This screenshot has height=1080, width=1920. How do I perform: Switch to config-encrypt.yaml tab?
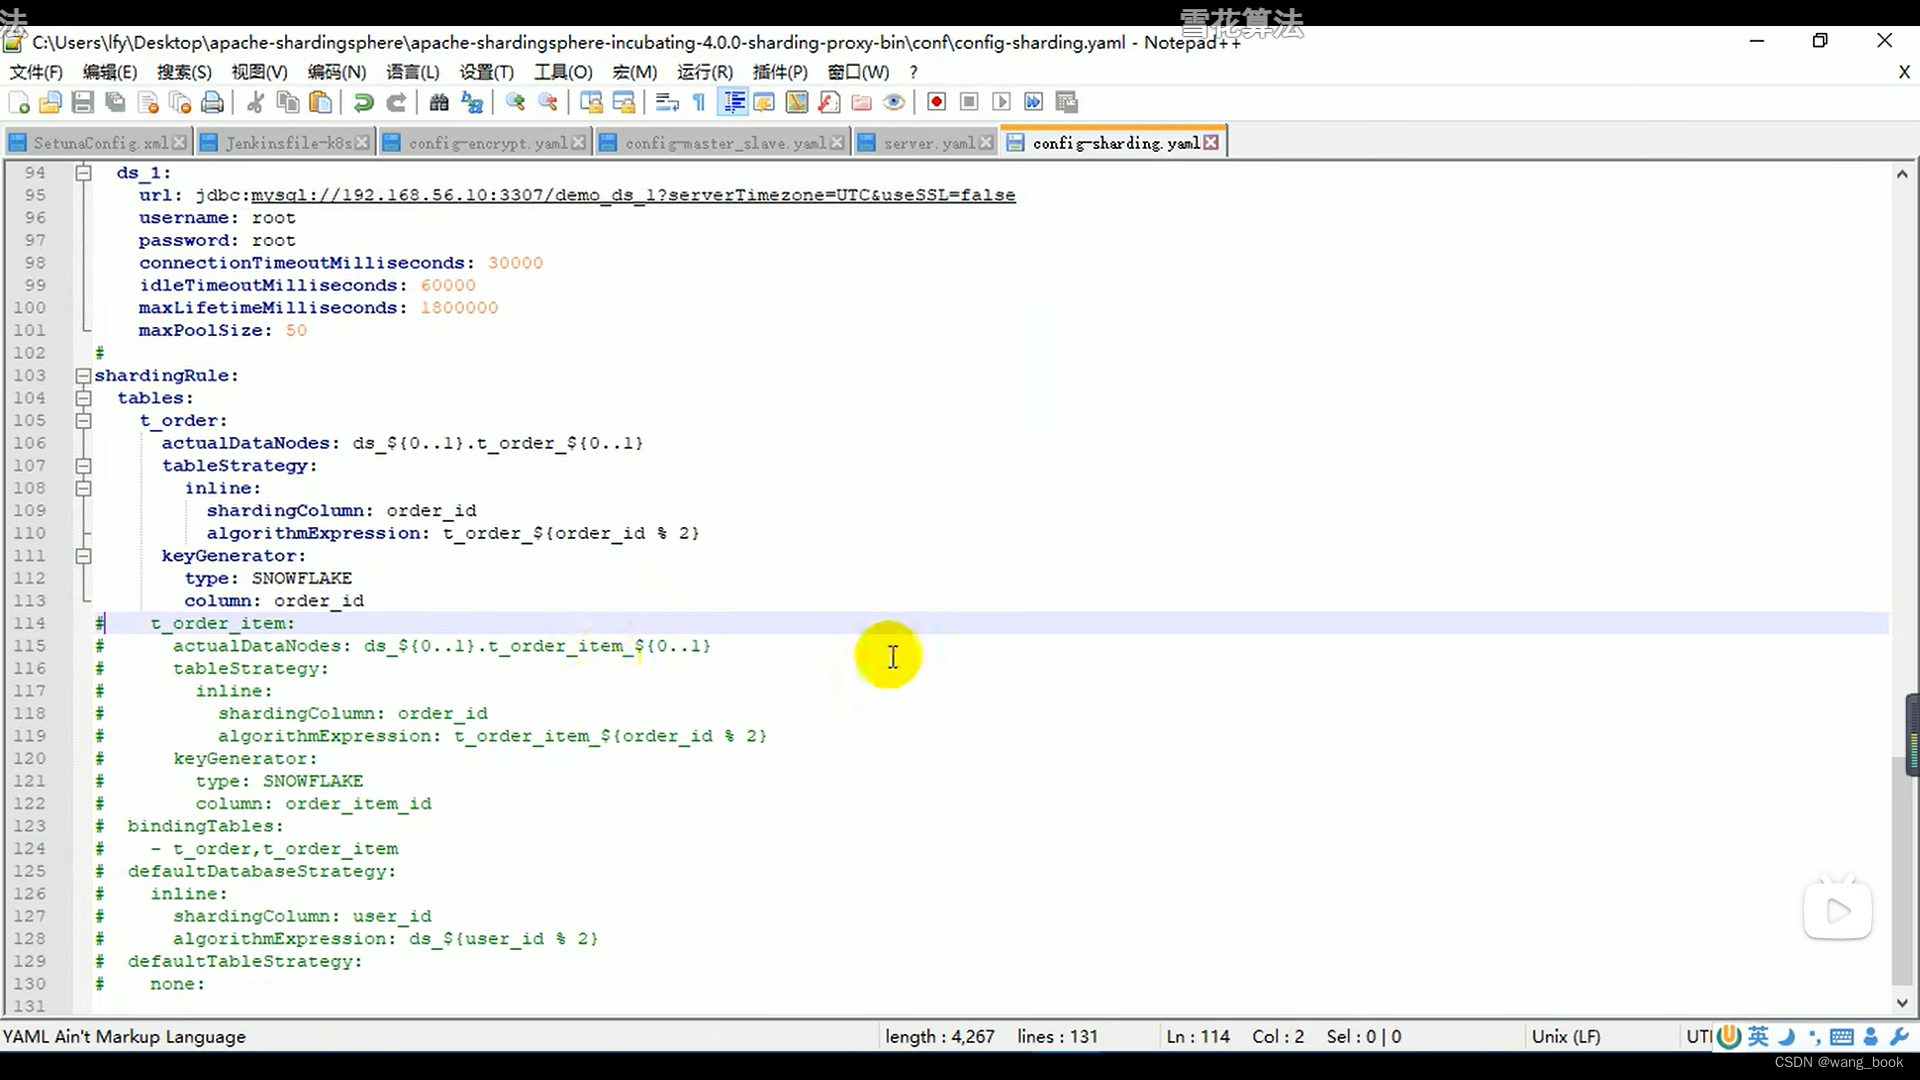(x=486, y=143)
